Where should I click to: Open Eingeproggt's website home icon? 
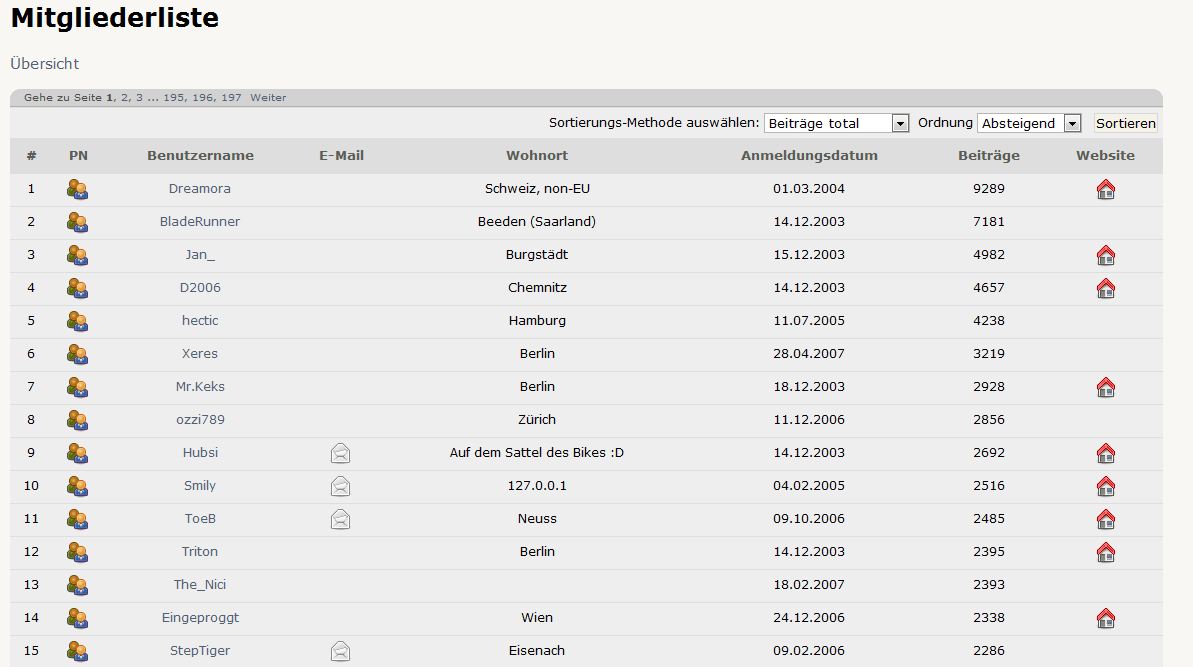tap(1105, 618)
